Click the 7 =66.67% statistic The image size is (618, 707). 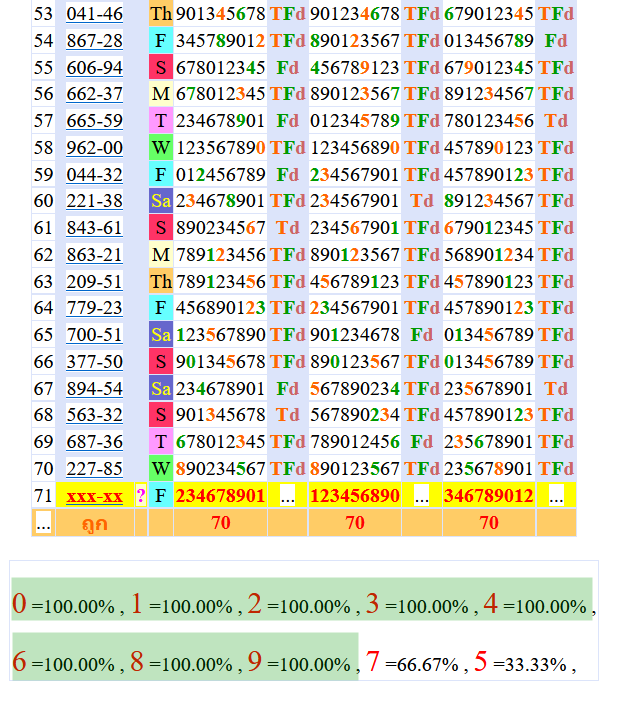click(x=411, y=663)
